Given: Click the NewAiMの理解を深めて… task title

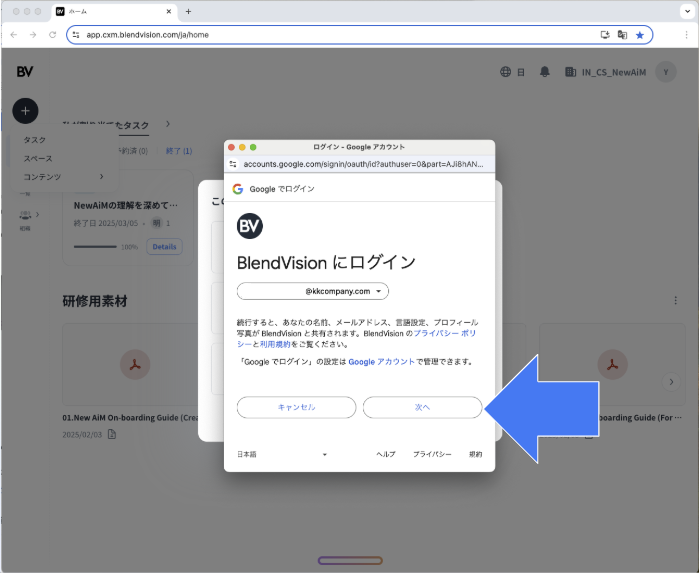Looking at the screenshot, I should tap(126, 205).
